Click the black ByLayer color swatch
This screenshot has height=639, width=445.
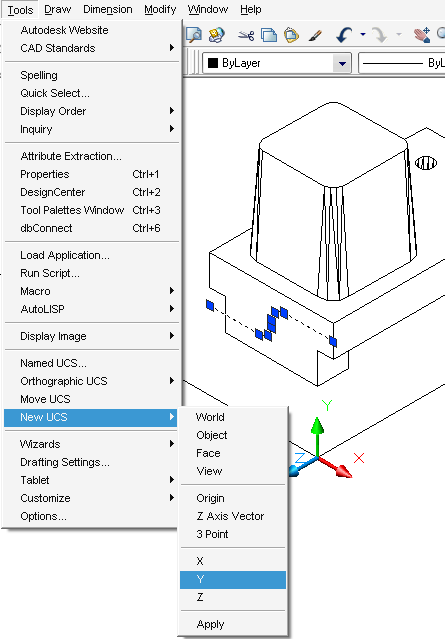(x=213, y=63)
